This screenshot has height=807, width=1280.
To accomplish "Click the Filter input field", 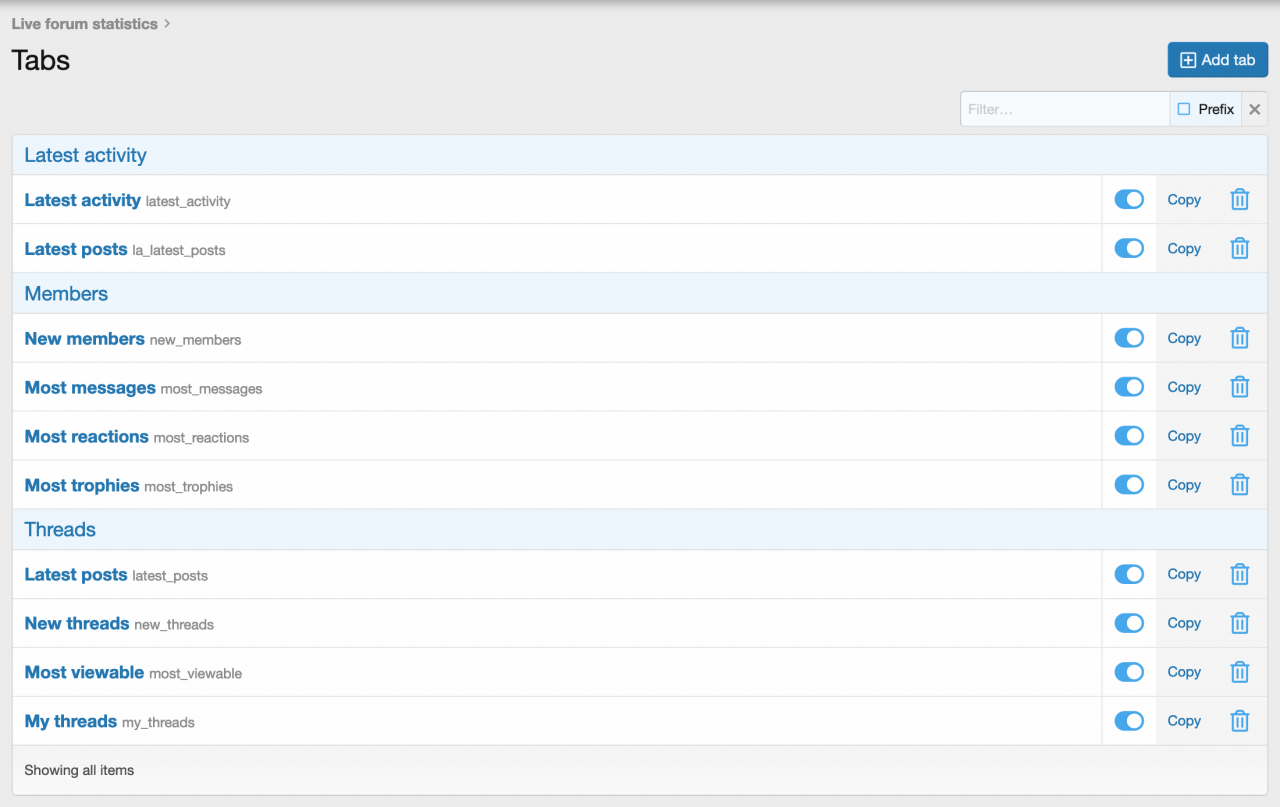I will point(1064,109).
